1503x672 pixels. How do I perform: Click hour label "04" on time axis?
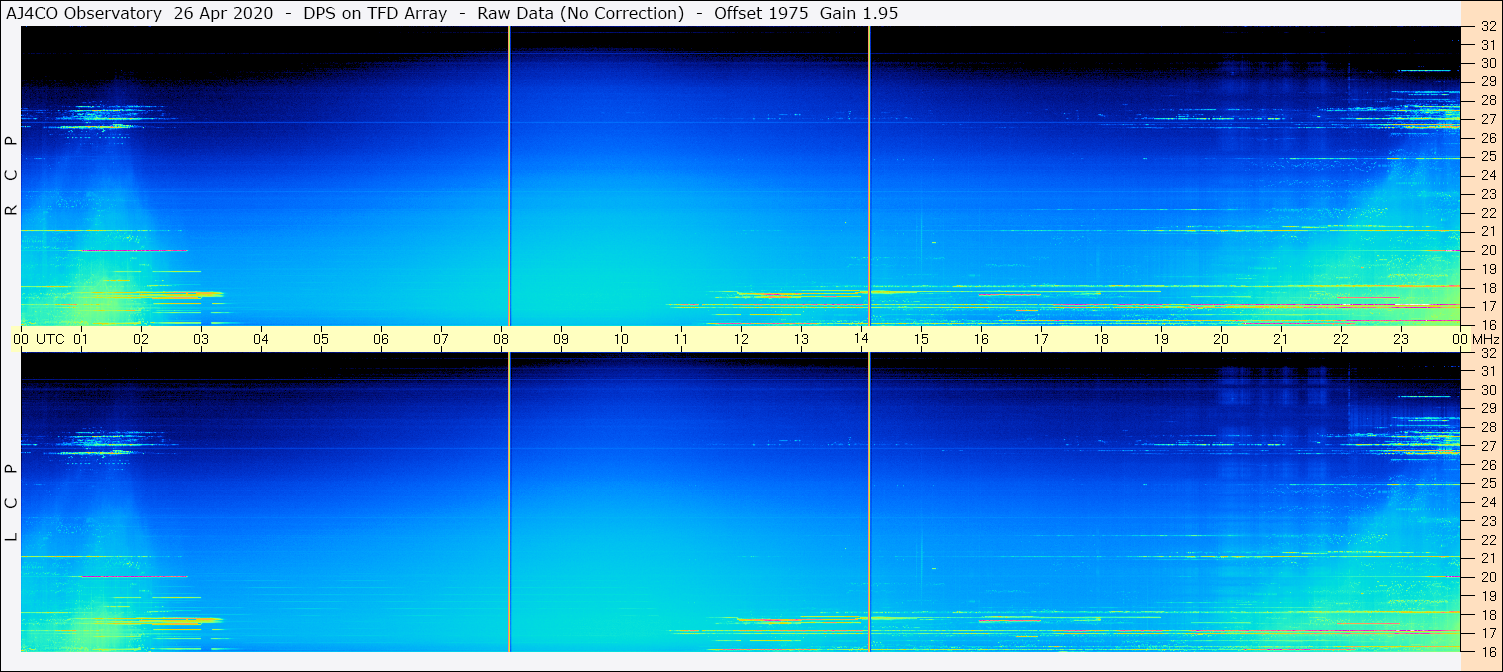point(261,339)
